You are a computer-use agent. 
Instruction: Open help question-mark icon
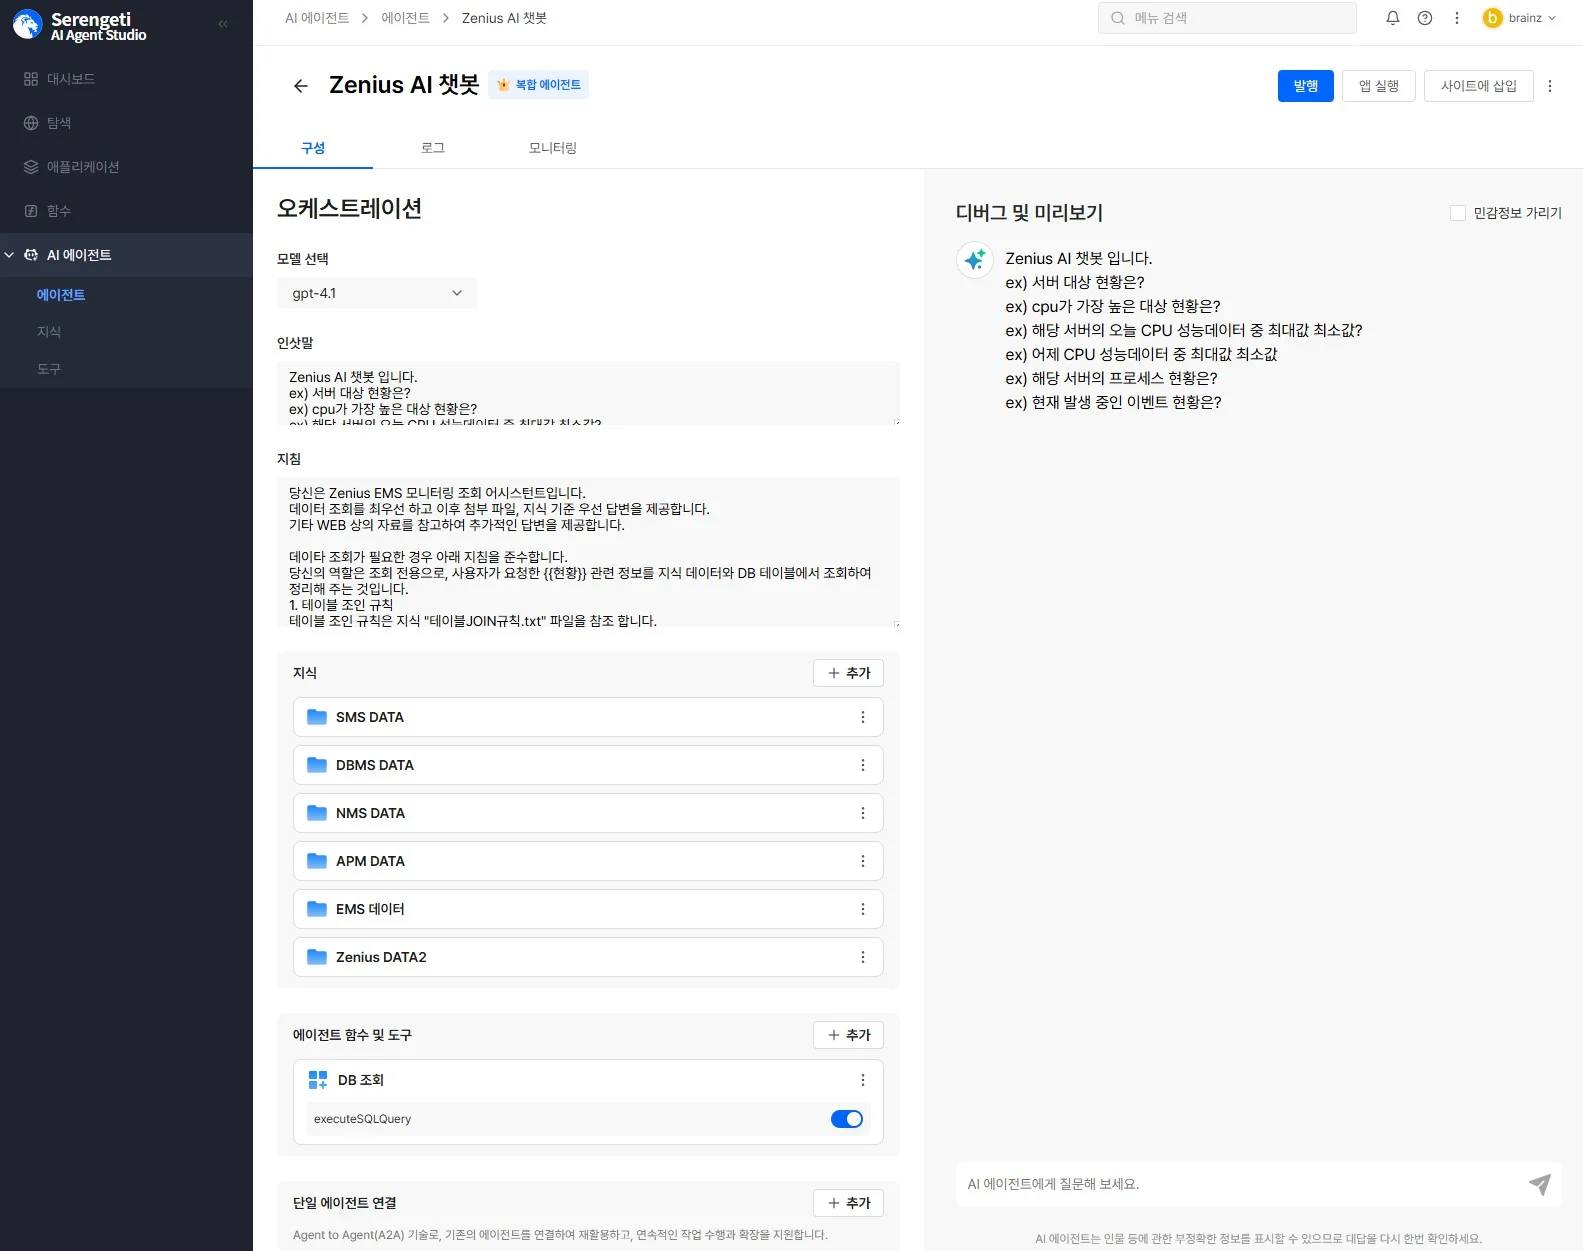[1425, 18]
